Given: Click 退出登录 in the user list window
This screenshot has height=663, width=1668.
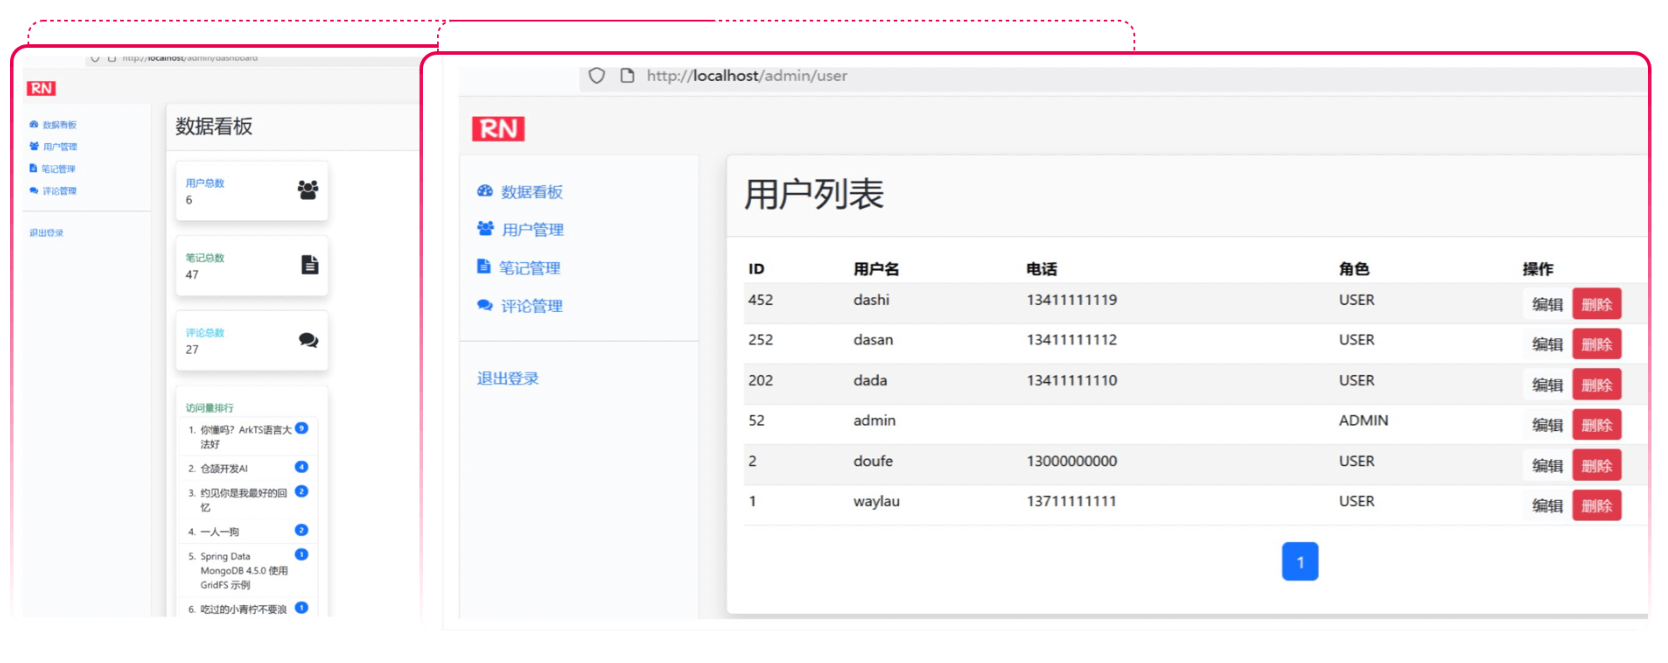Looking at the screenshot, I should (x=508, y=378).
